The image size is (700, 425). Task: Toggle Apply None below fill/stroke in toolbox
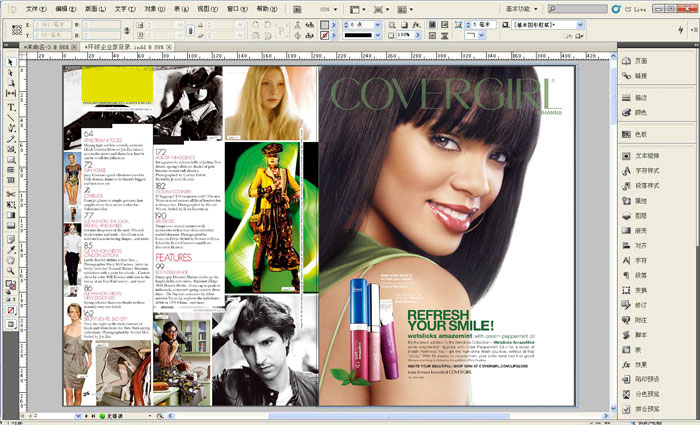tap(11, 310)
